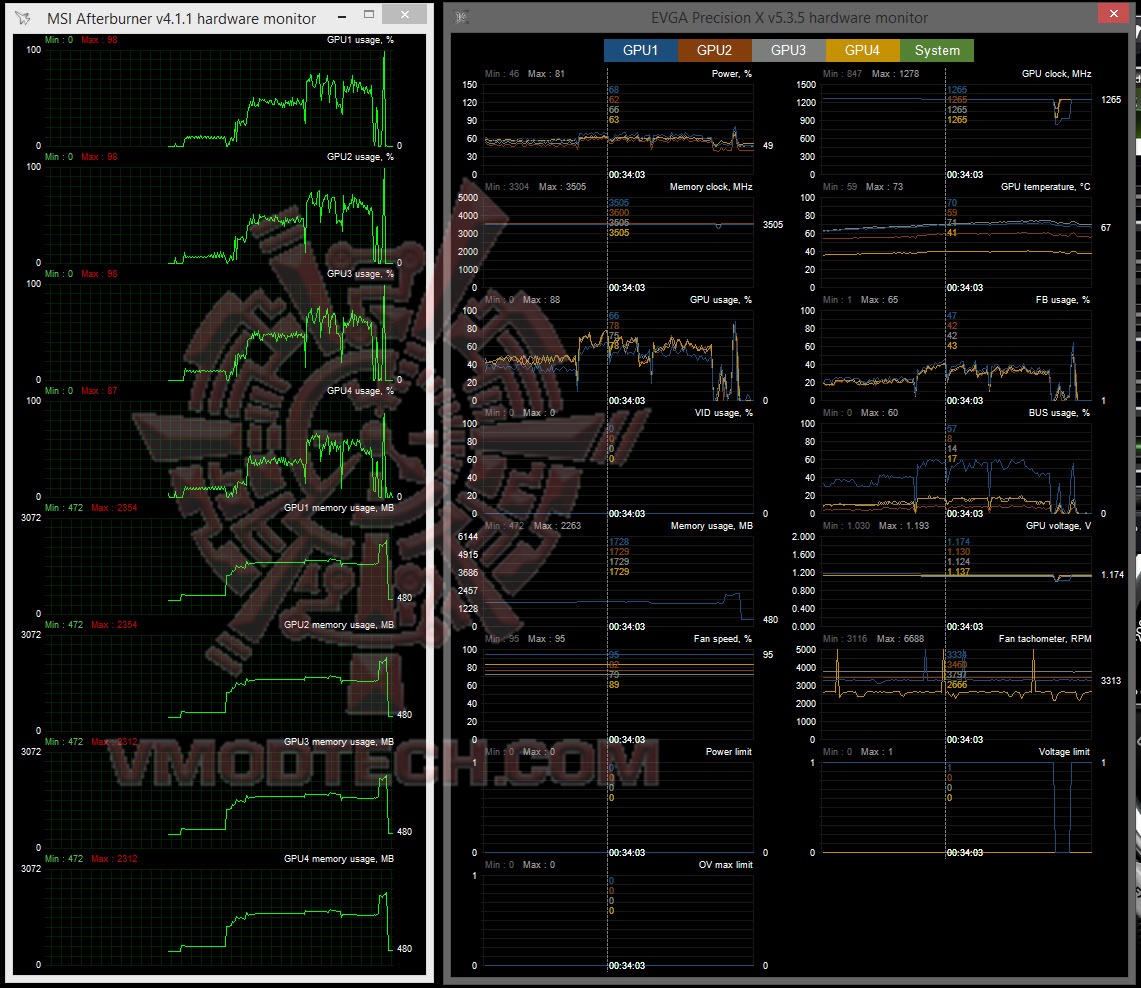Screen dimensions: 1141x988
Task: Click the current GPU clock value 1265
Action: [1111, 100]
